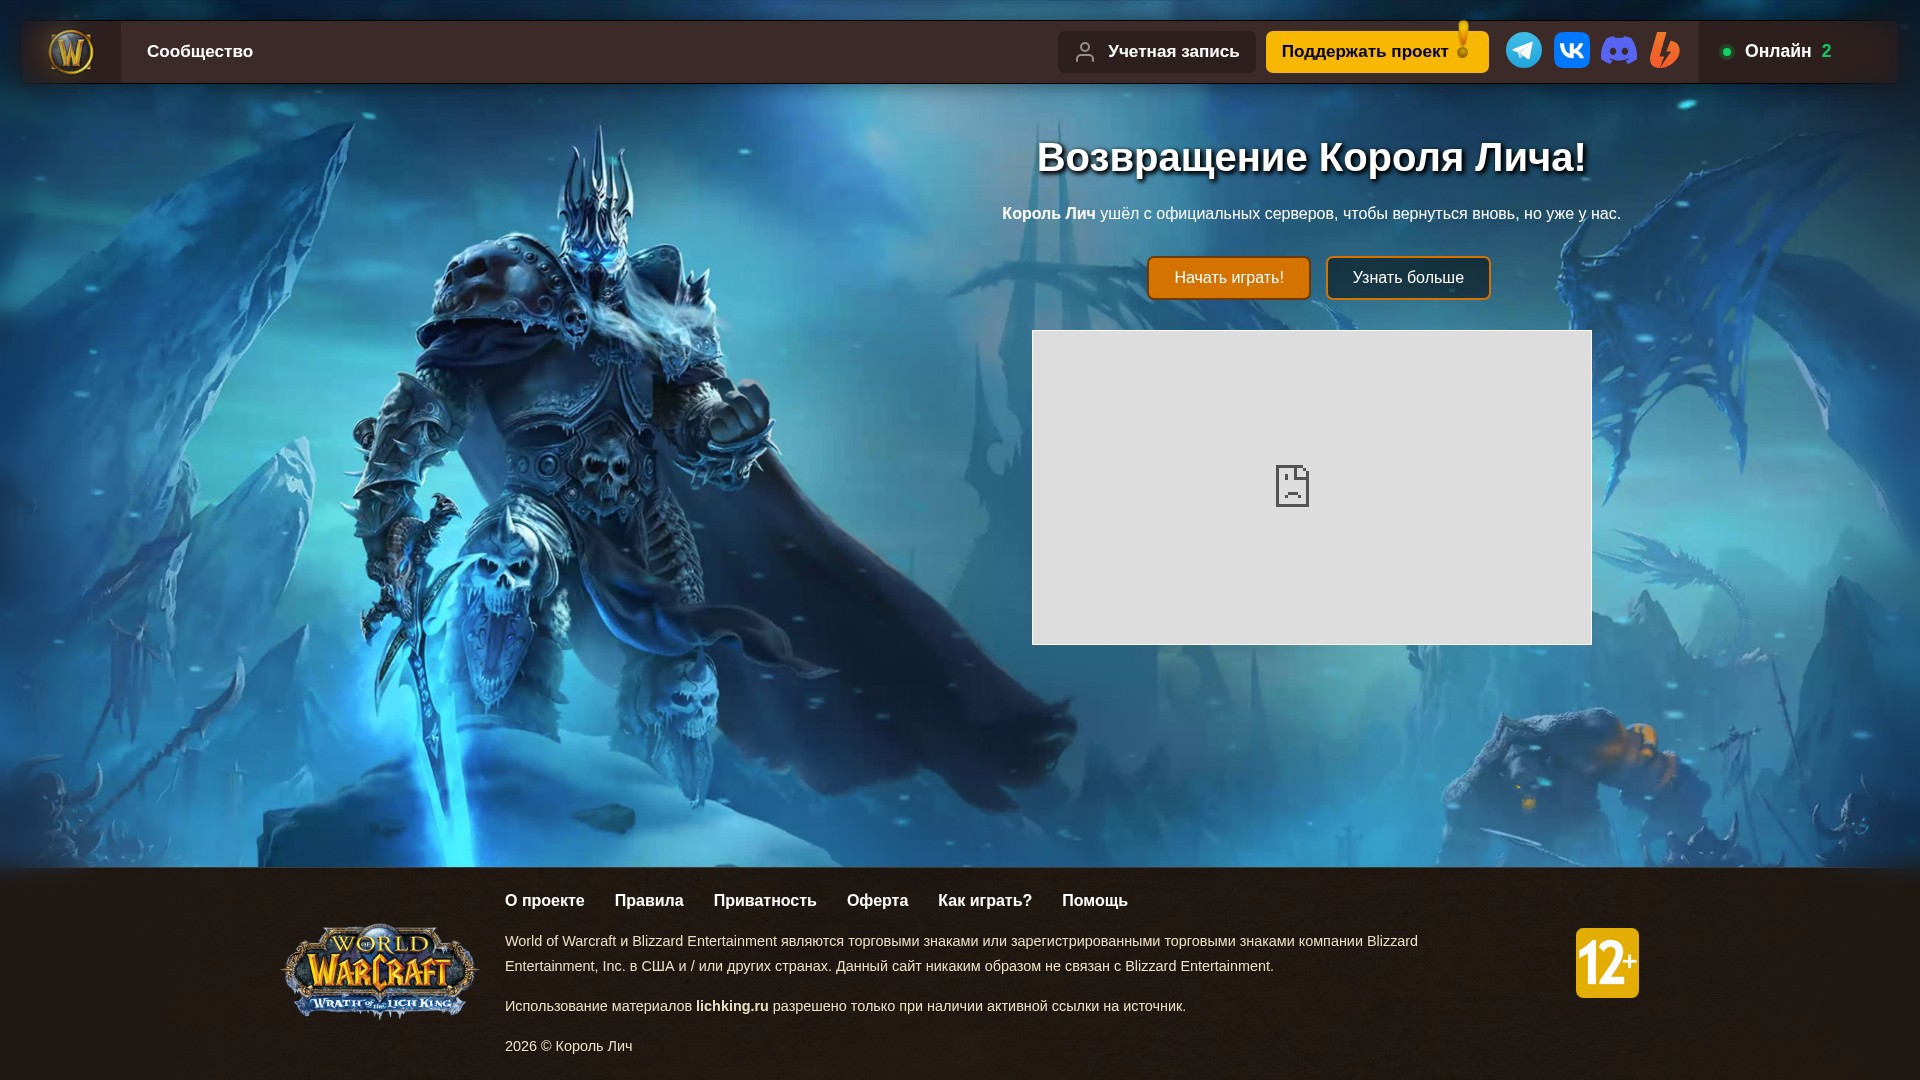This screenshot has width=1920, height=1080.
Task: Click the lichking.ru link in footer
Action: [732, 1007]
